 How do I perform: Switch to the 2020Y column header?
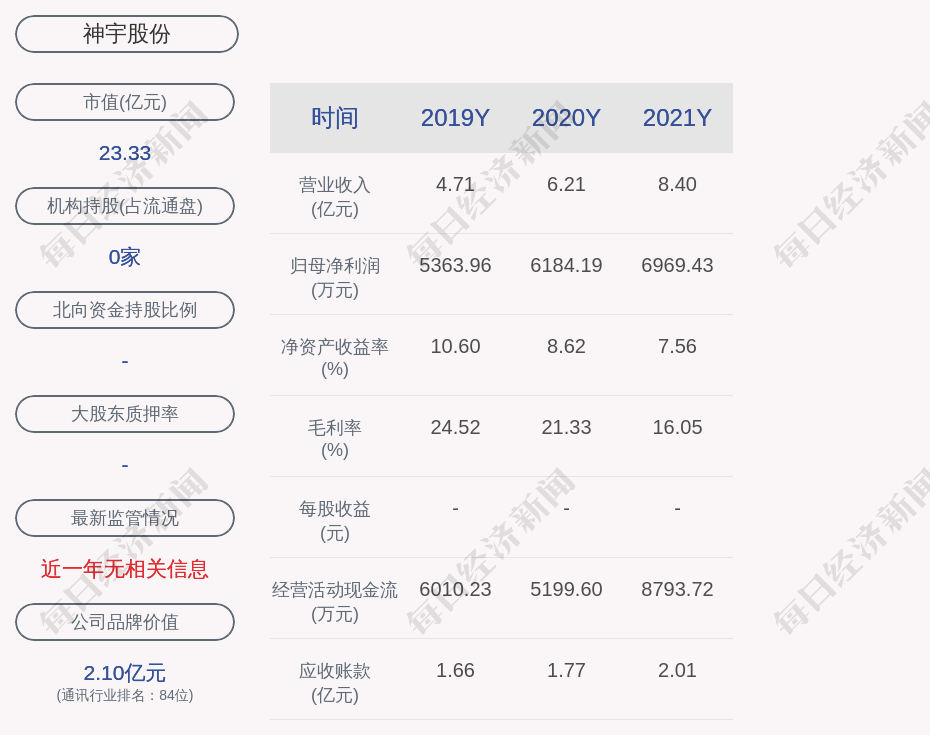(566, 118)
